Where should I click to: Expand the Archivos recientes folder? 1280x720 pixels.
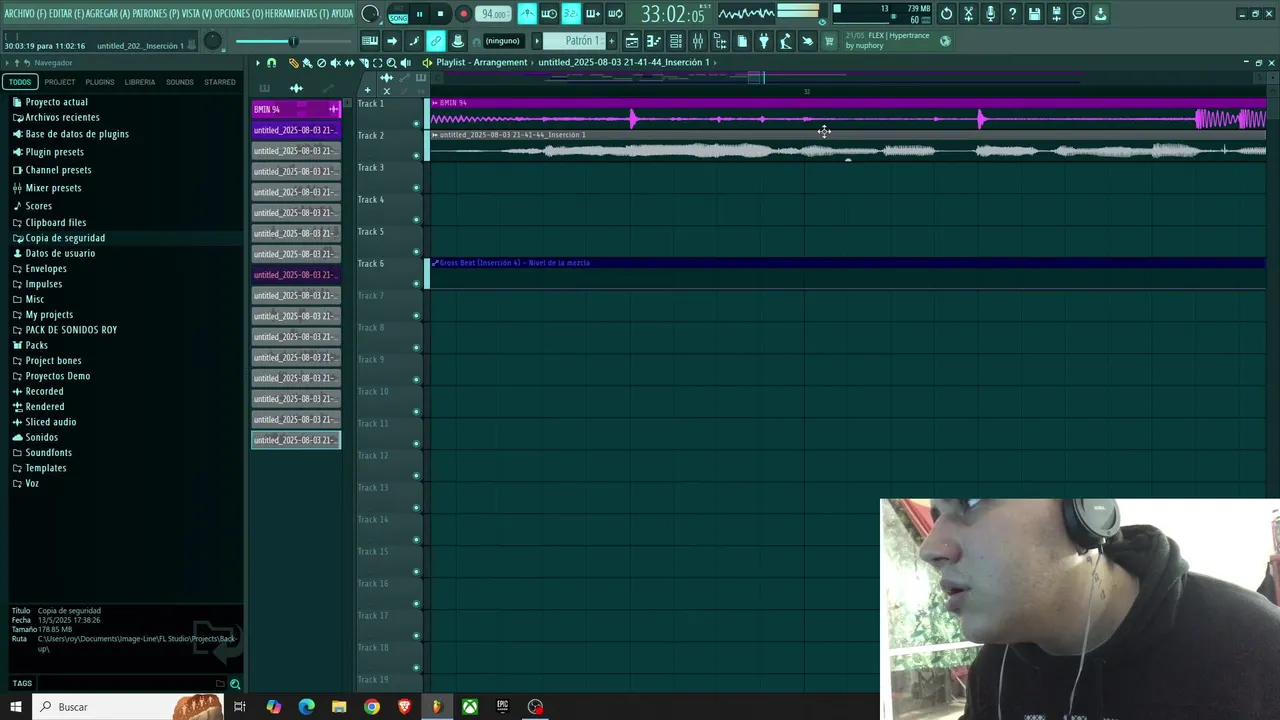[x=62, y=117]
